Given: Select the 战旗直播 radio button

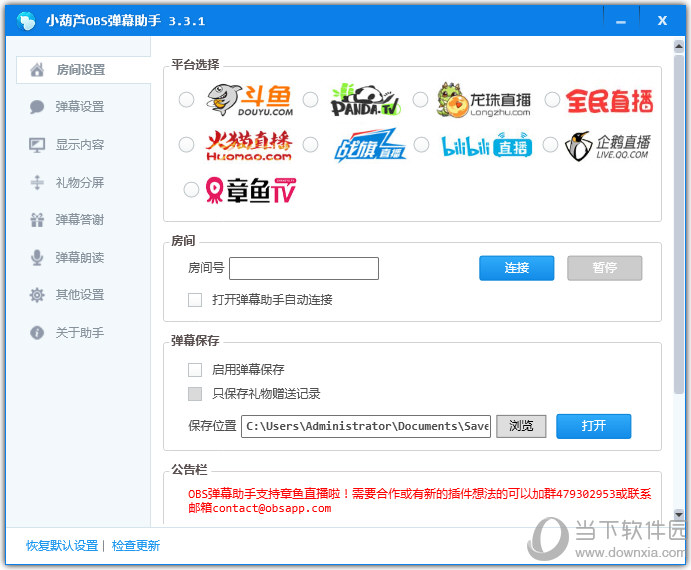Looking at the screenshot, I should tap(310, 145).
